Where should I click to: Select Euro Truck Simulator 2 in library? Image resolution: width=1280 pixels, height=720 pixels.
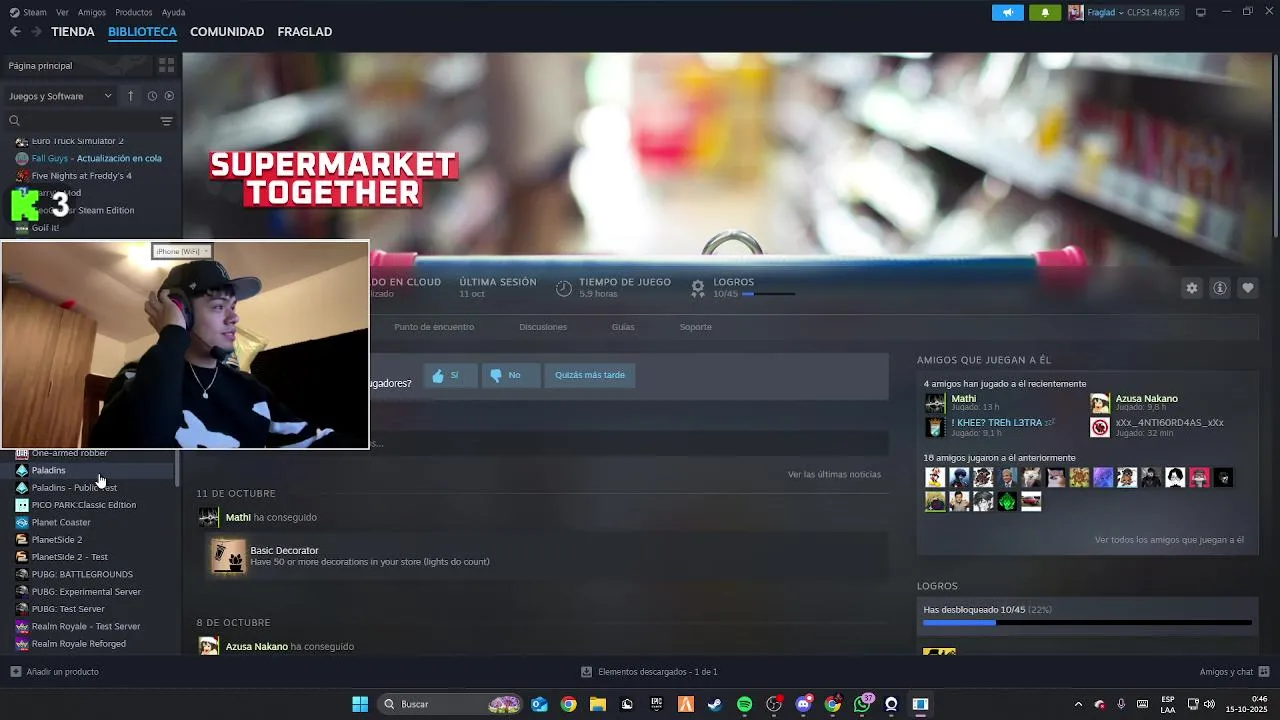pyautogui.click(x=78, y=141)
